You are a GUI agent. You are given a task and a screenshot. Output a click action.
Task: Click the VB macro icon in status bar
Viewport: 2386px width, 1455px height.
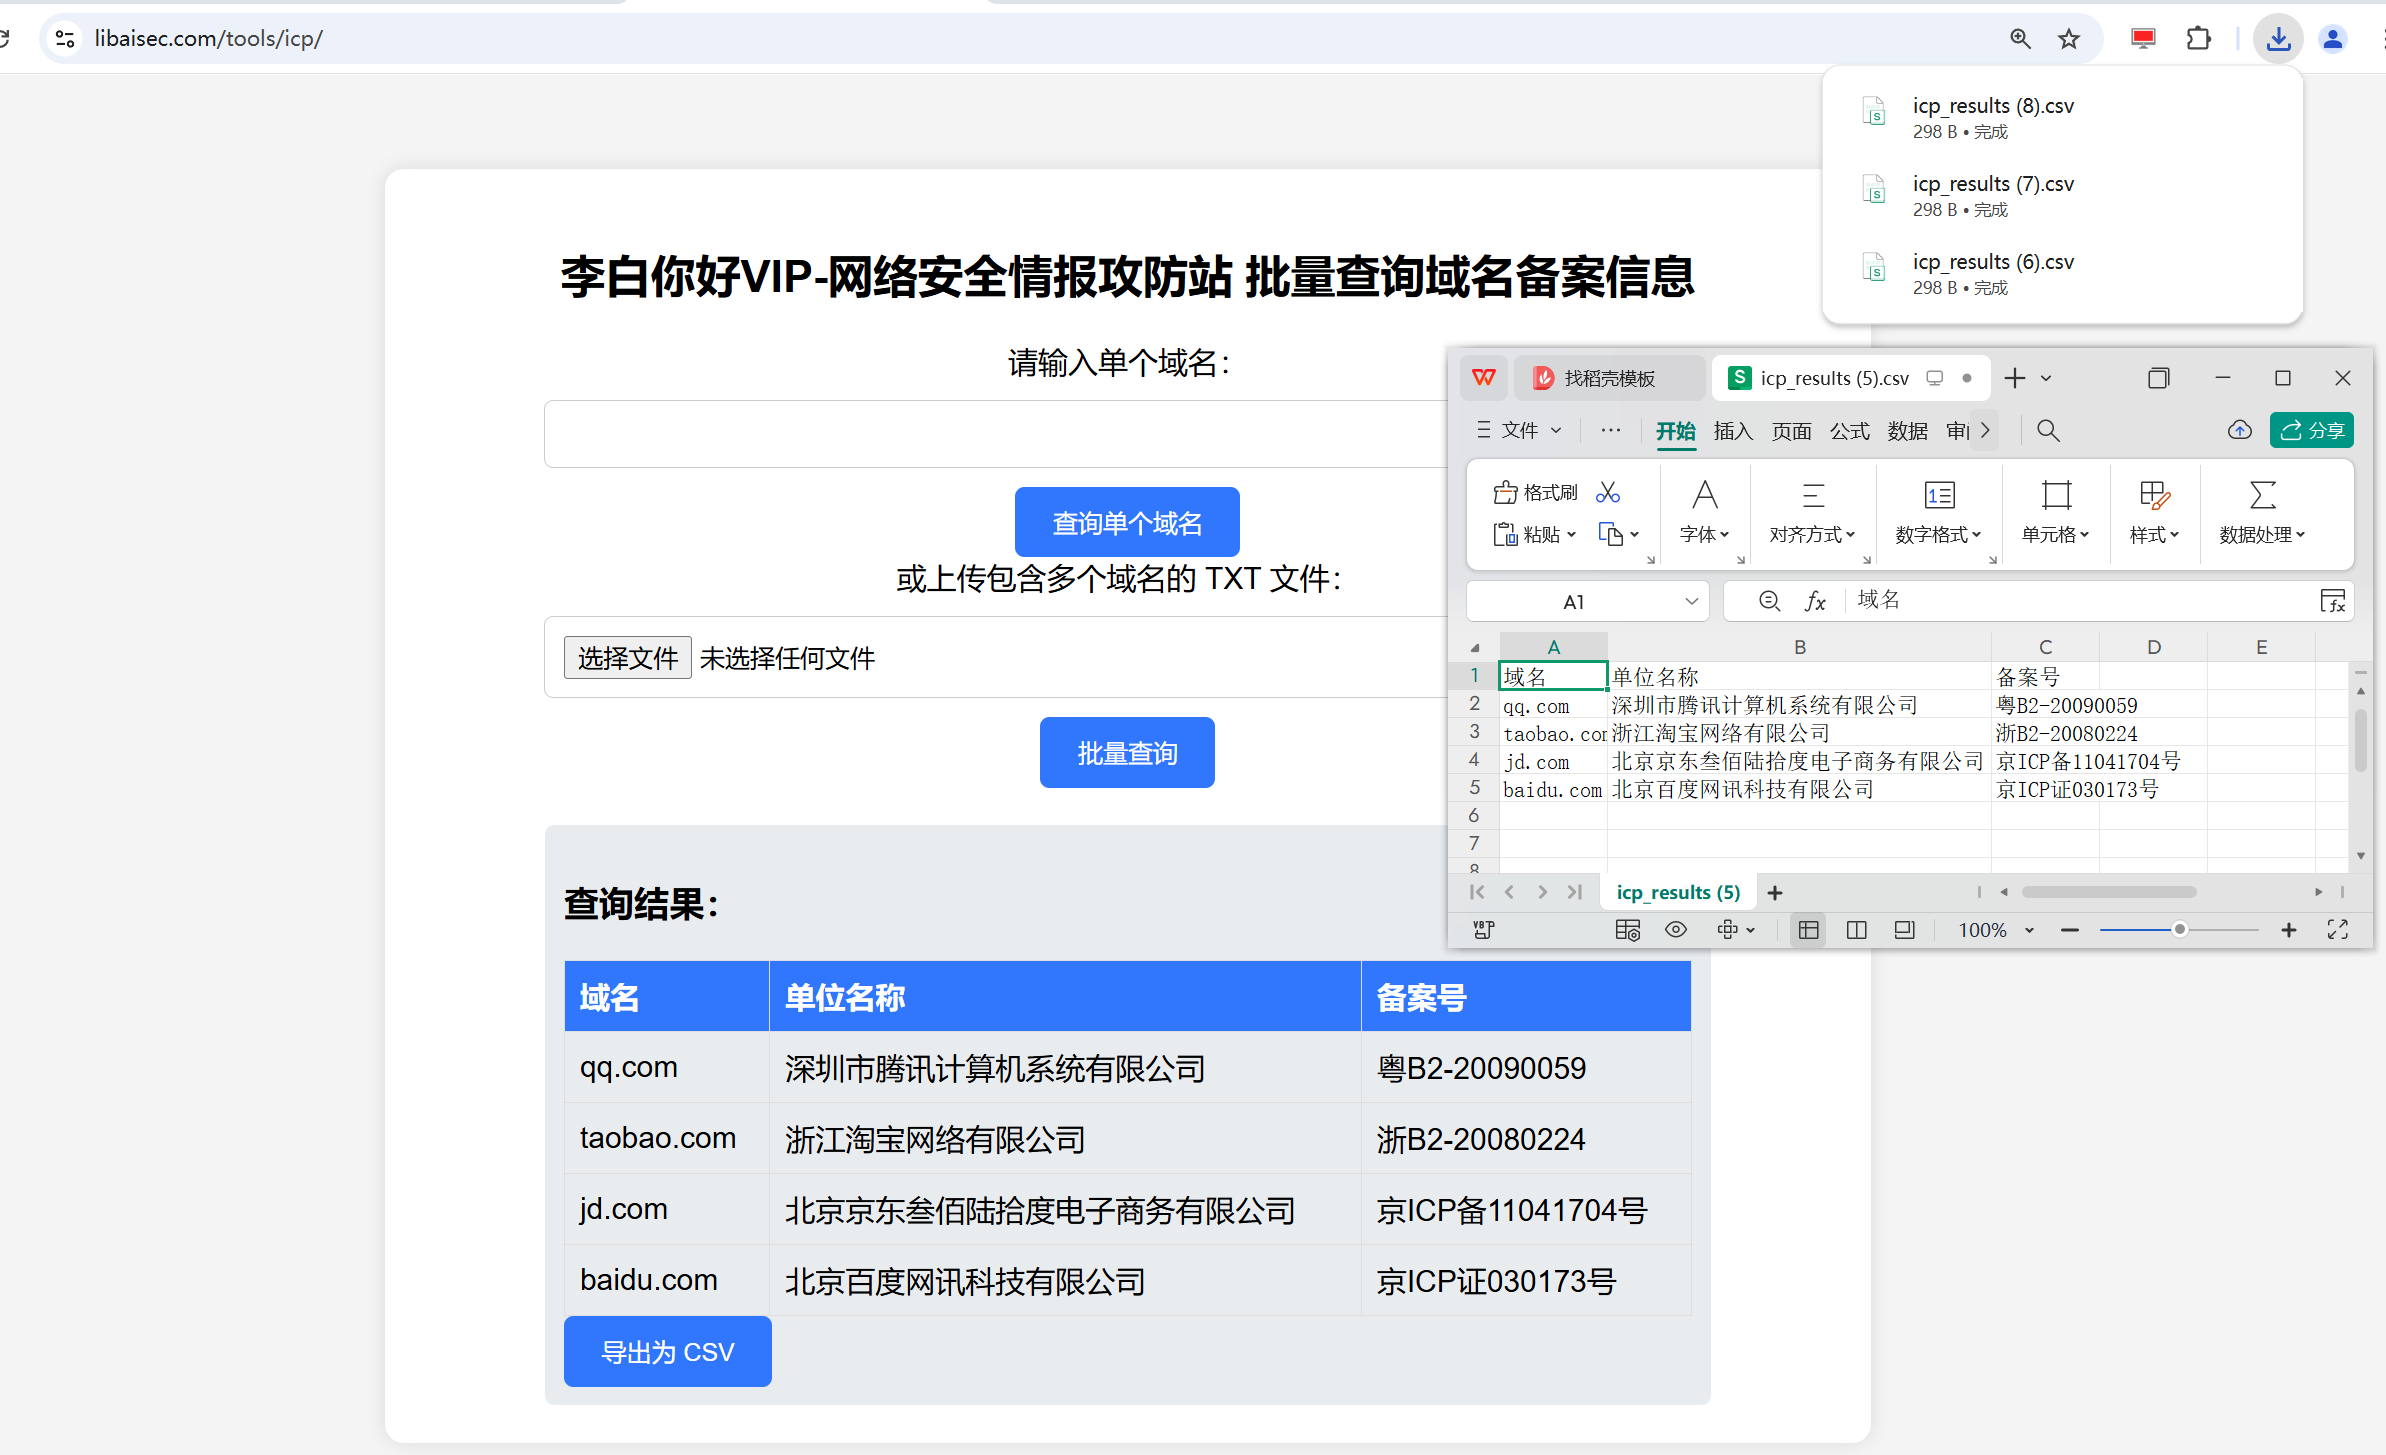[x=1484, y=930]
